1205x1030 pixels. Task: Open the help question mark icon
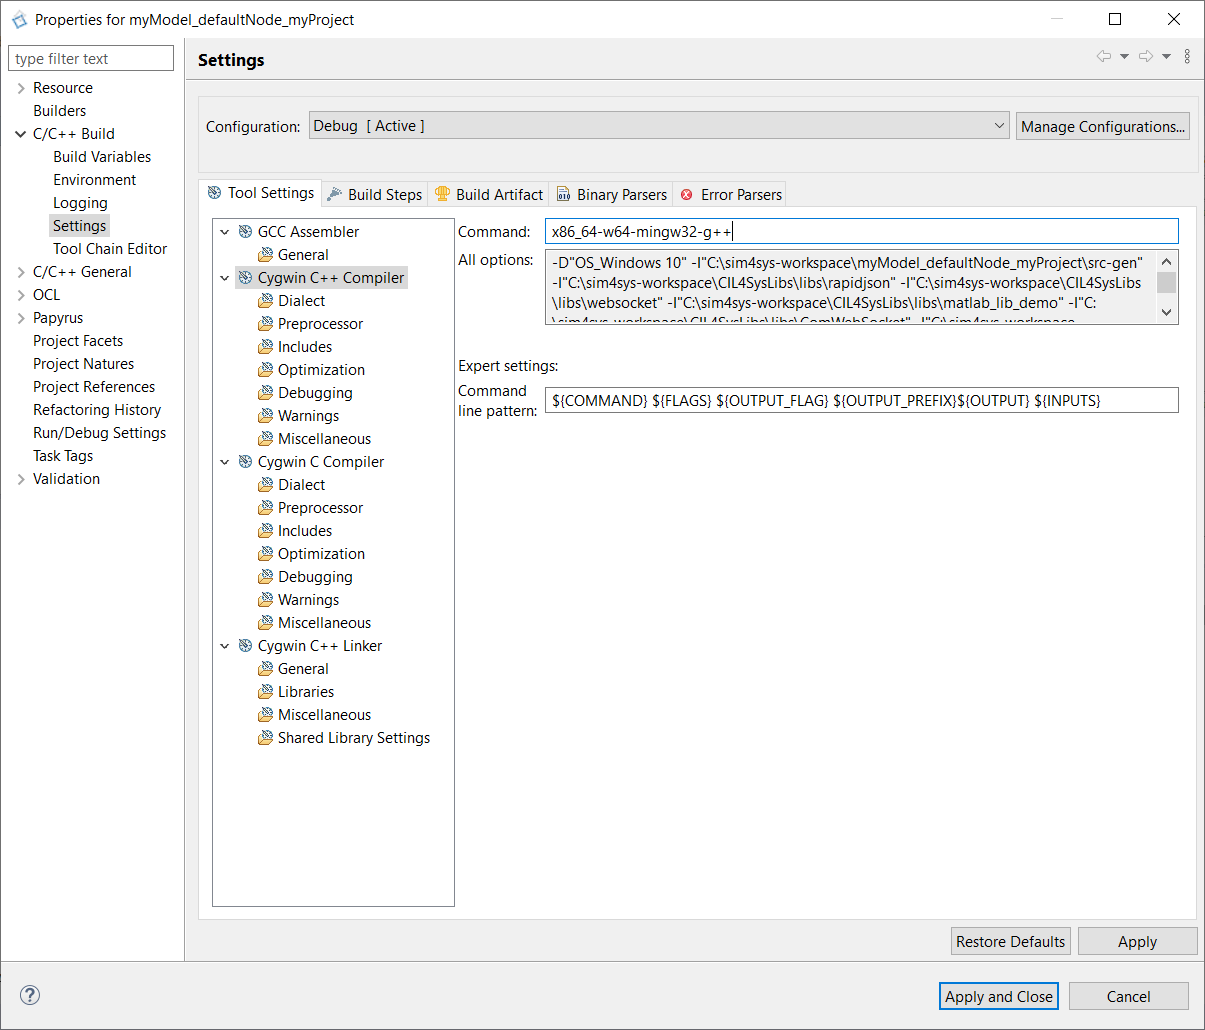[x=31, y=995]
